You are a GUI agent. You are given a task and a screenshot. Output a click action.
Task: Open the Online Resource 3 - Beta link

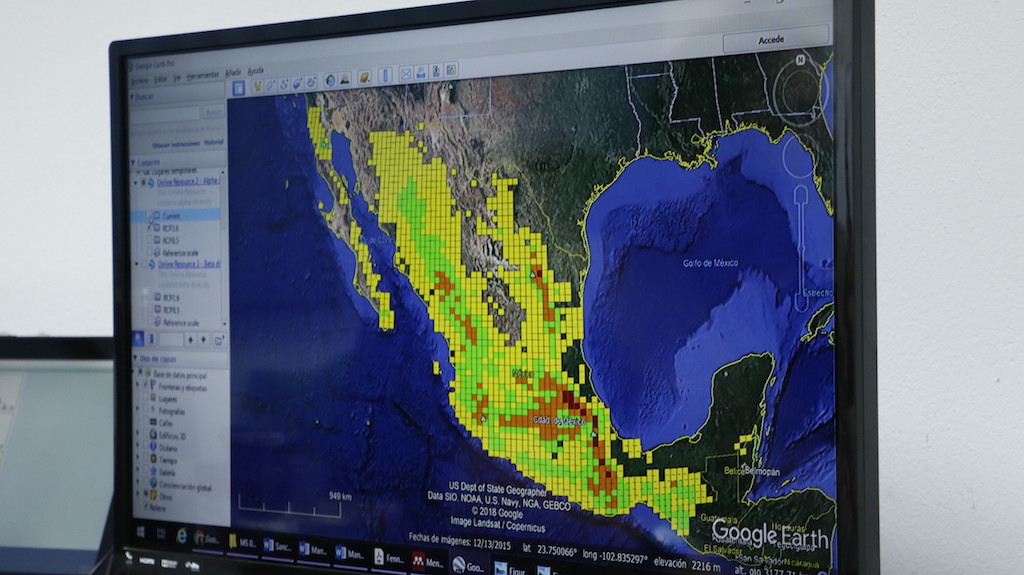tap(189, 265)
